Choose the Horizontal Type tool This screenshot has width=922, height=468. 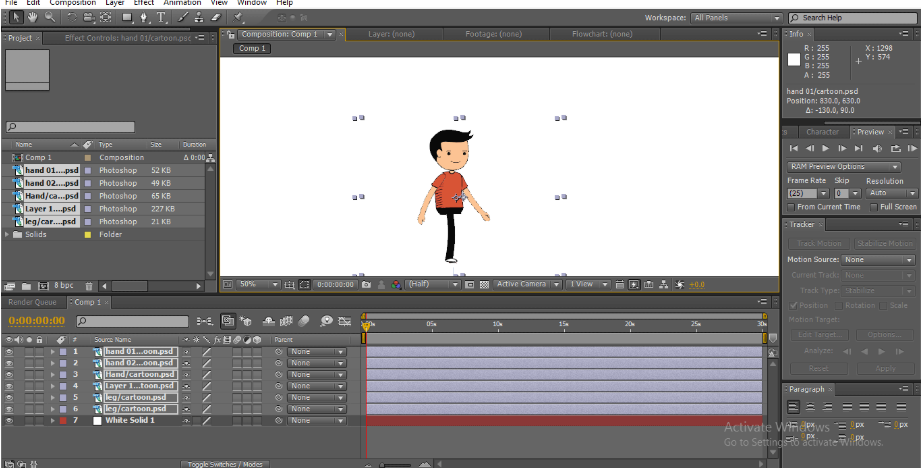tap(161, 17)
